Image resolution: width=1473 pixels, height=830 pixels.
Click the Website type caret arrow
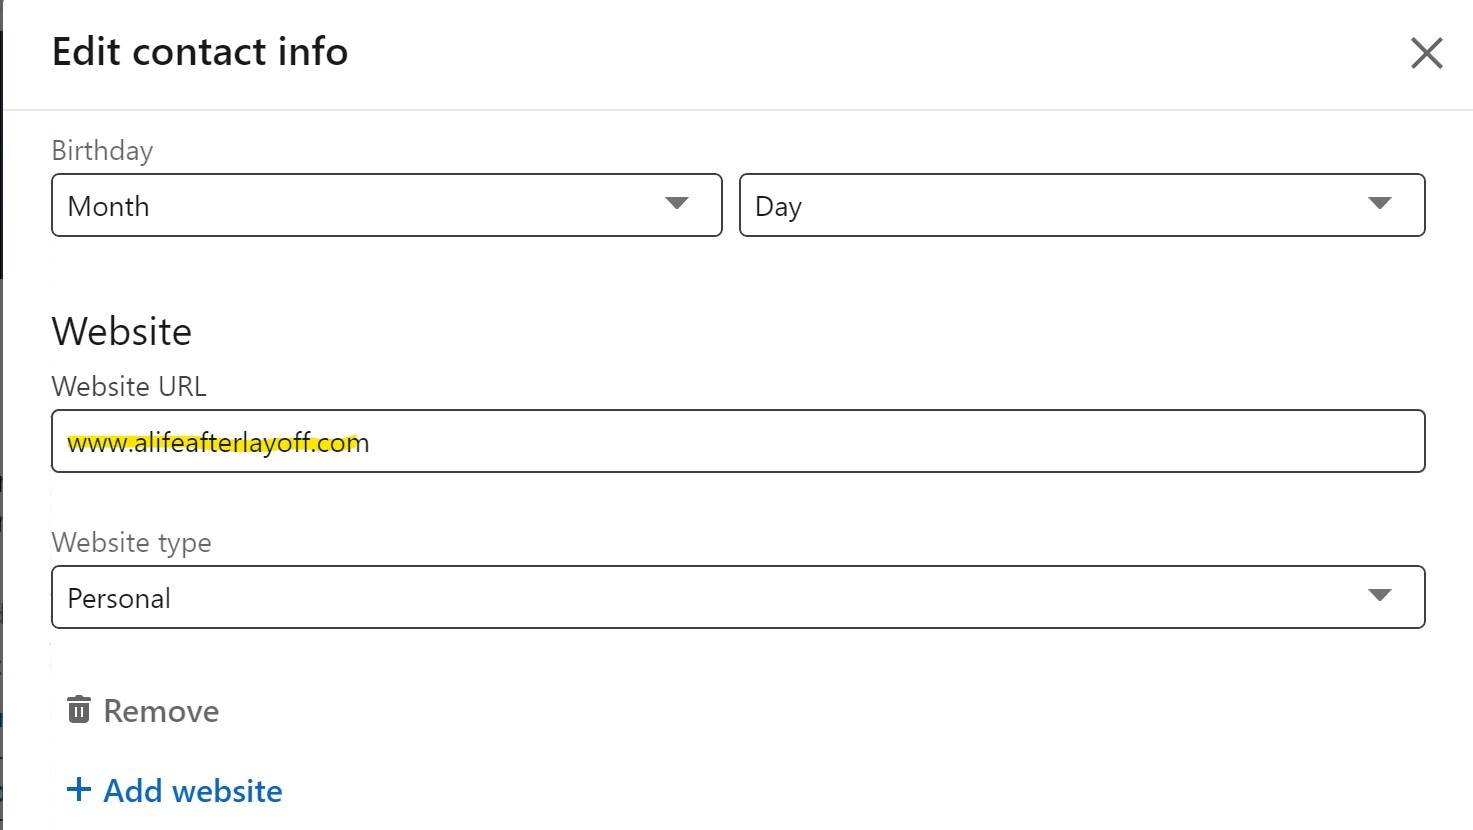click(x=1380, y=595)
